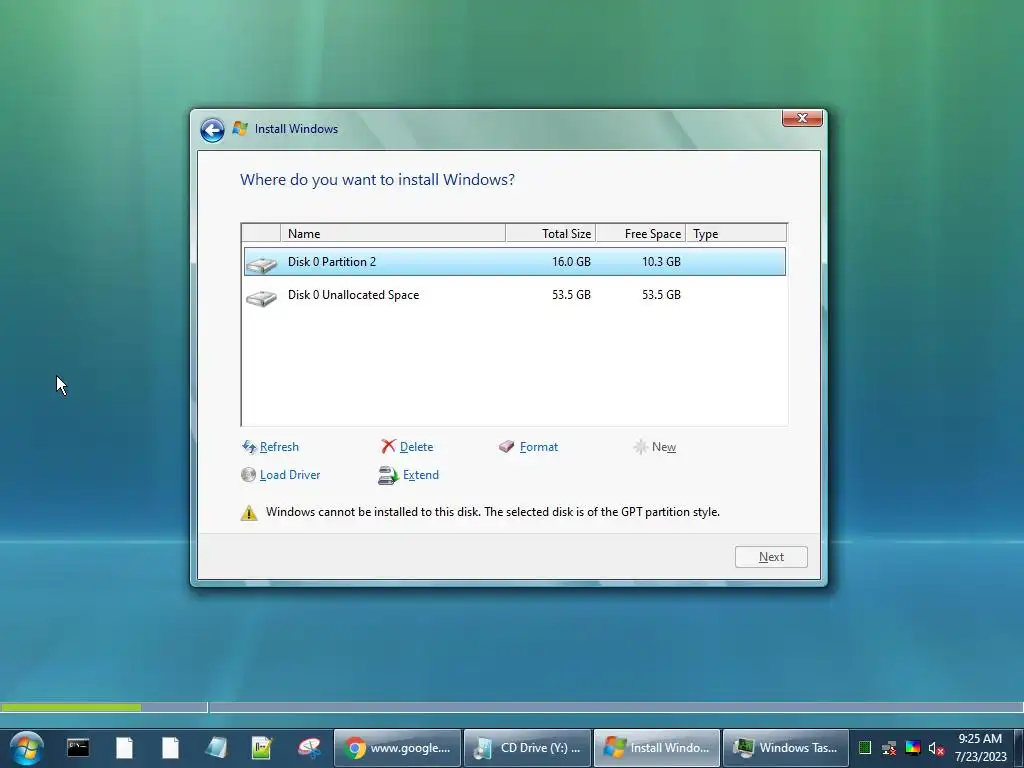The height and width of the screenshot is (768, 1024).
Task: Open the 9:25 AM clock in tray
Action: click(980, 748)
